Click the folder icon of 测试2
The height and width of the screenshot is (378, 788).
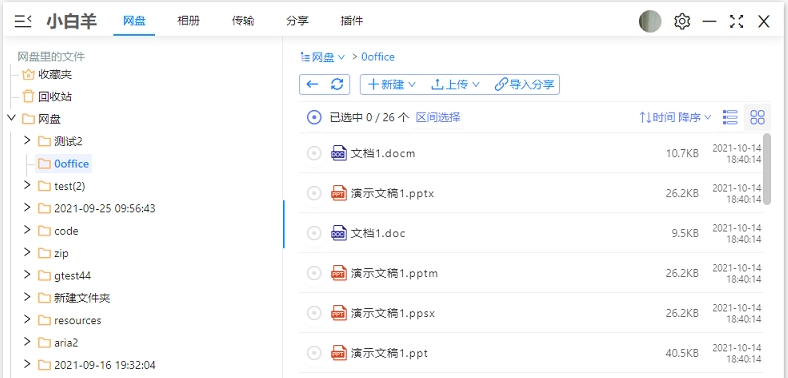[x=44, y=141]
